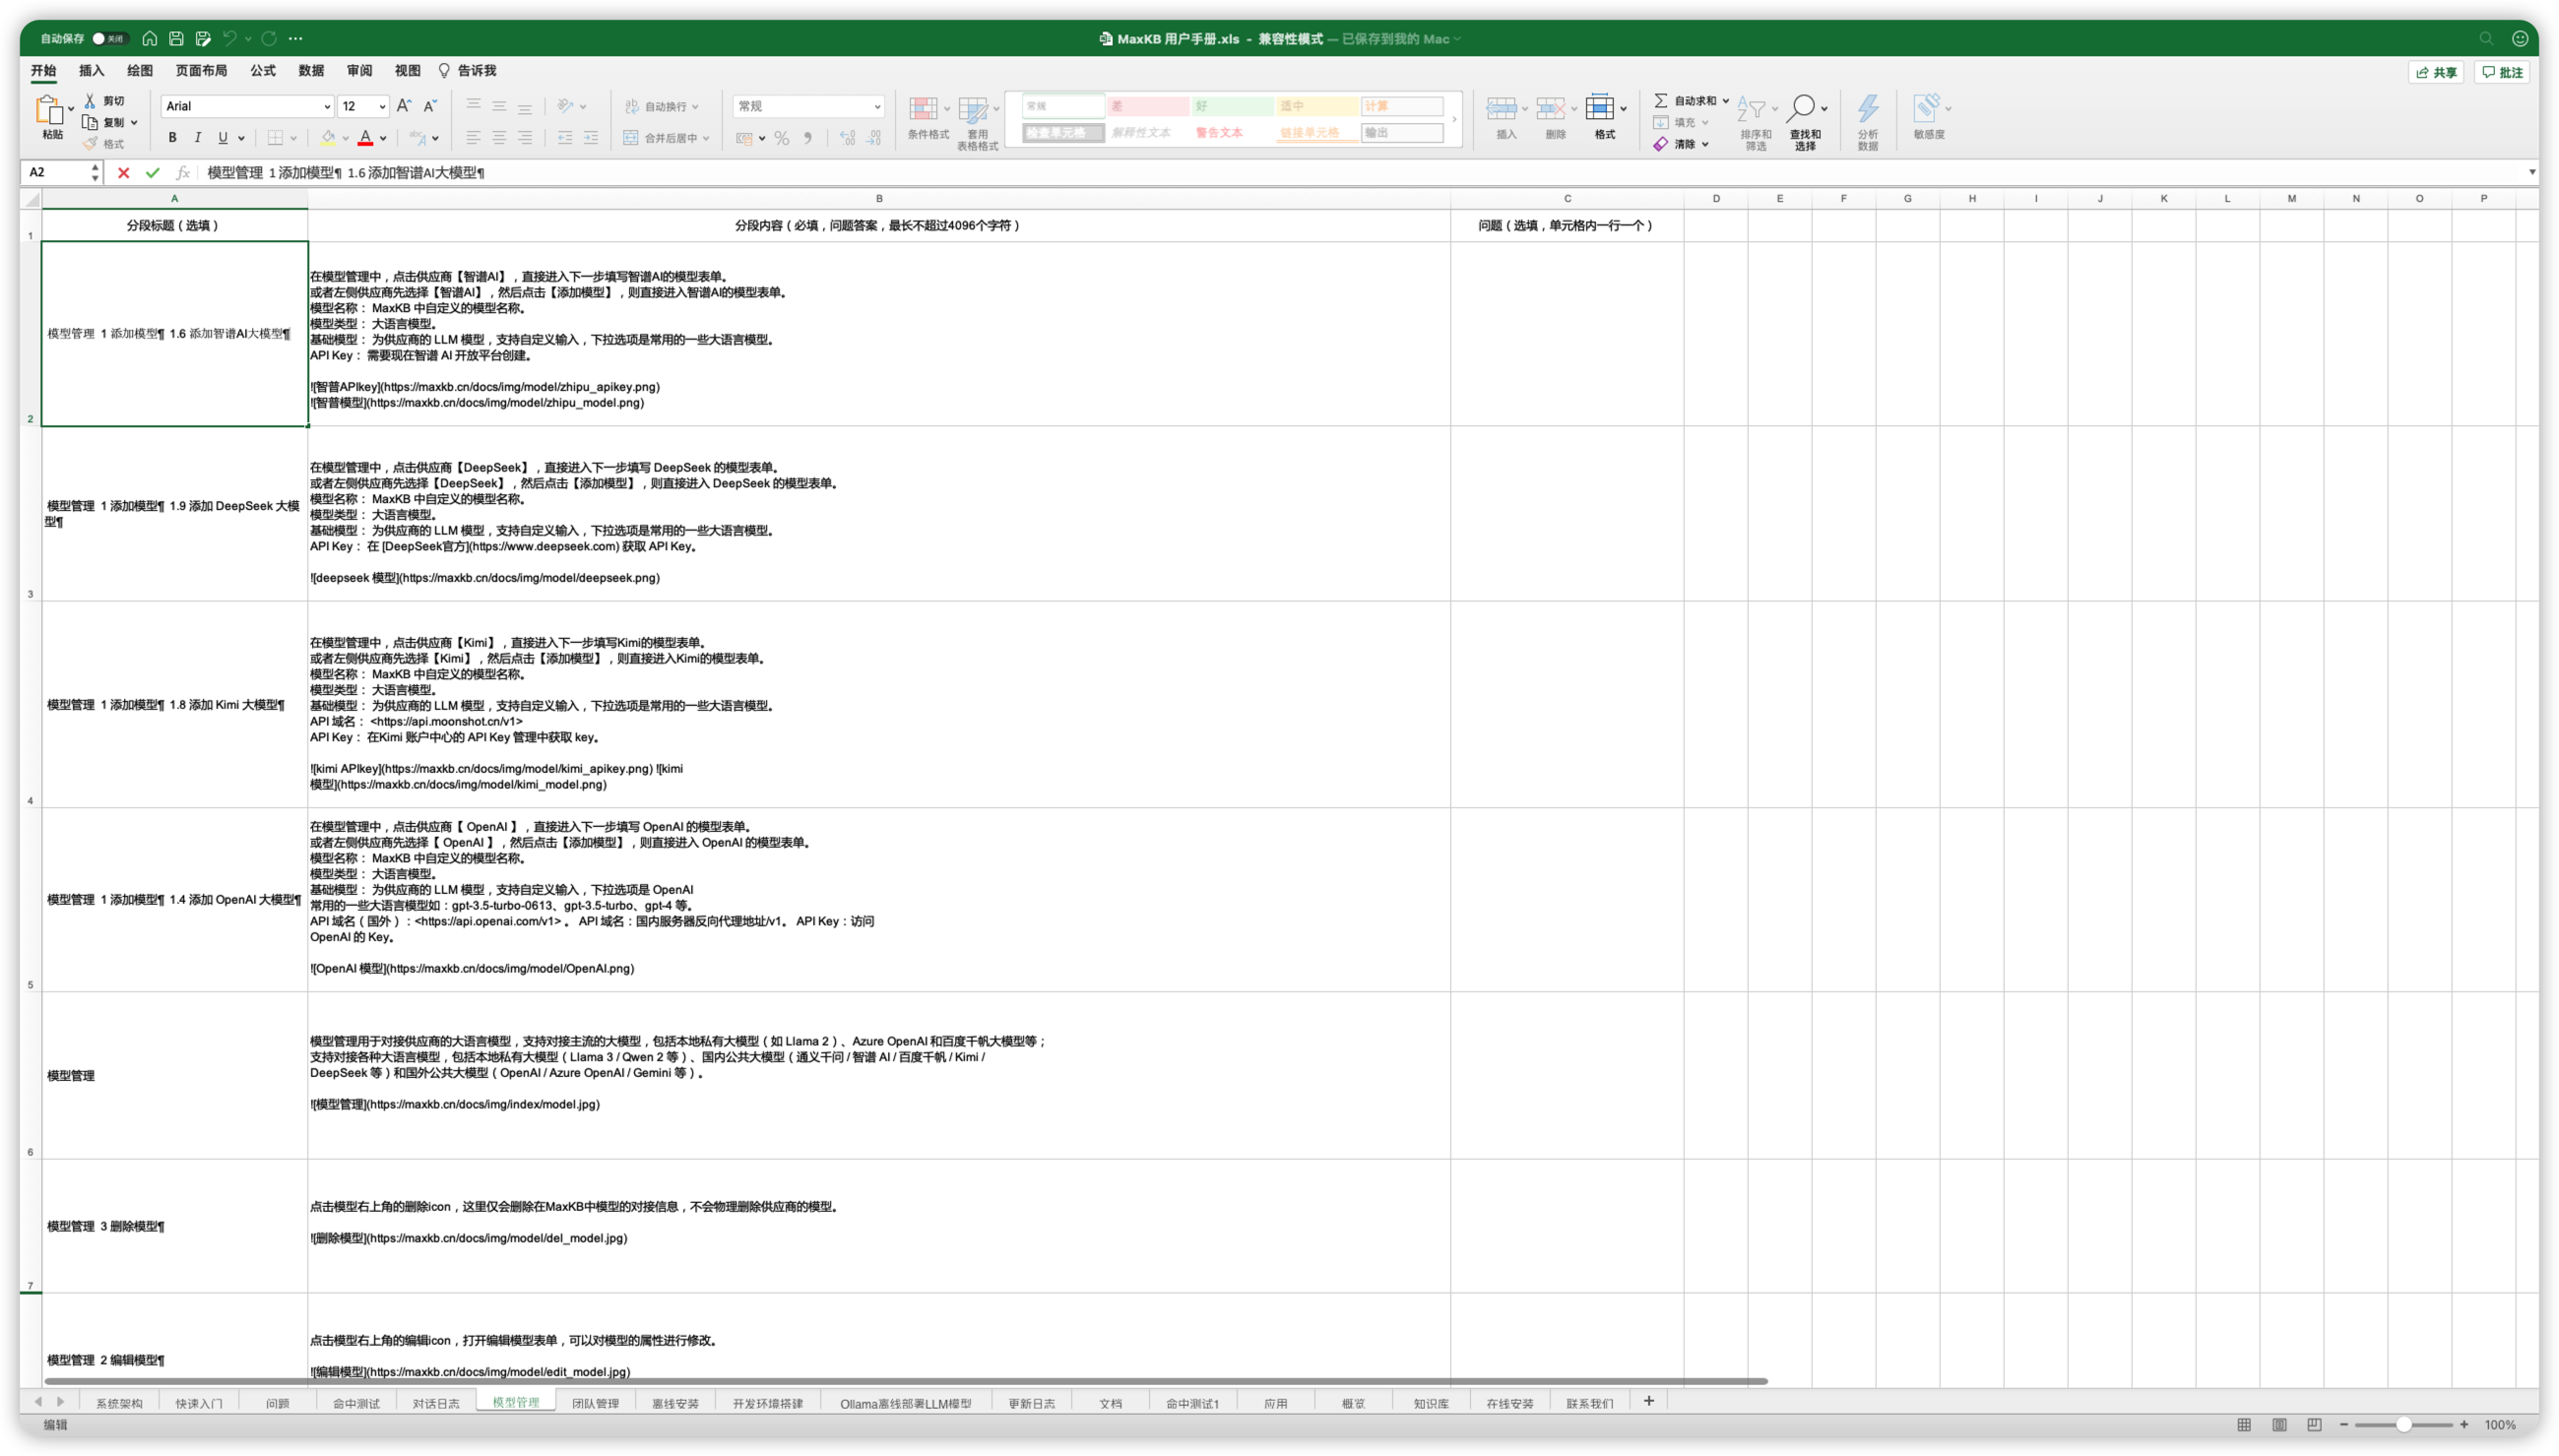The width and height of the screenshot is (2559, 1456).
Task: Open the font size 12 dropdown
Action: point(382,107)
